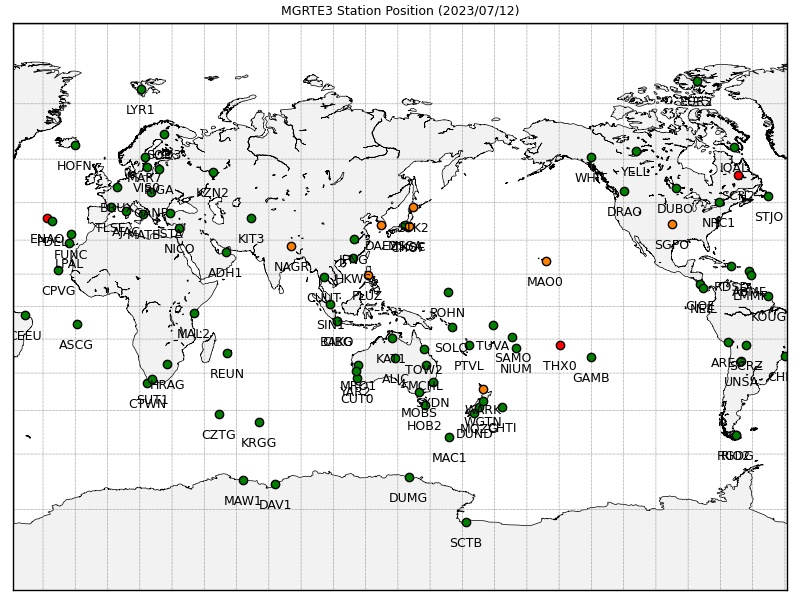Viewport: 800px width, 600px height.
Task: Select the red IQAL station marker
Action: click(738, 176)
